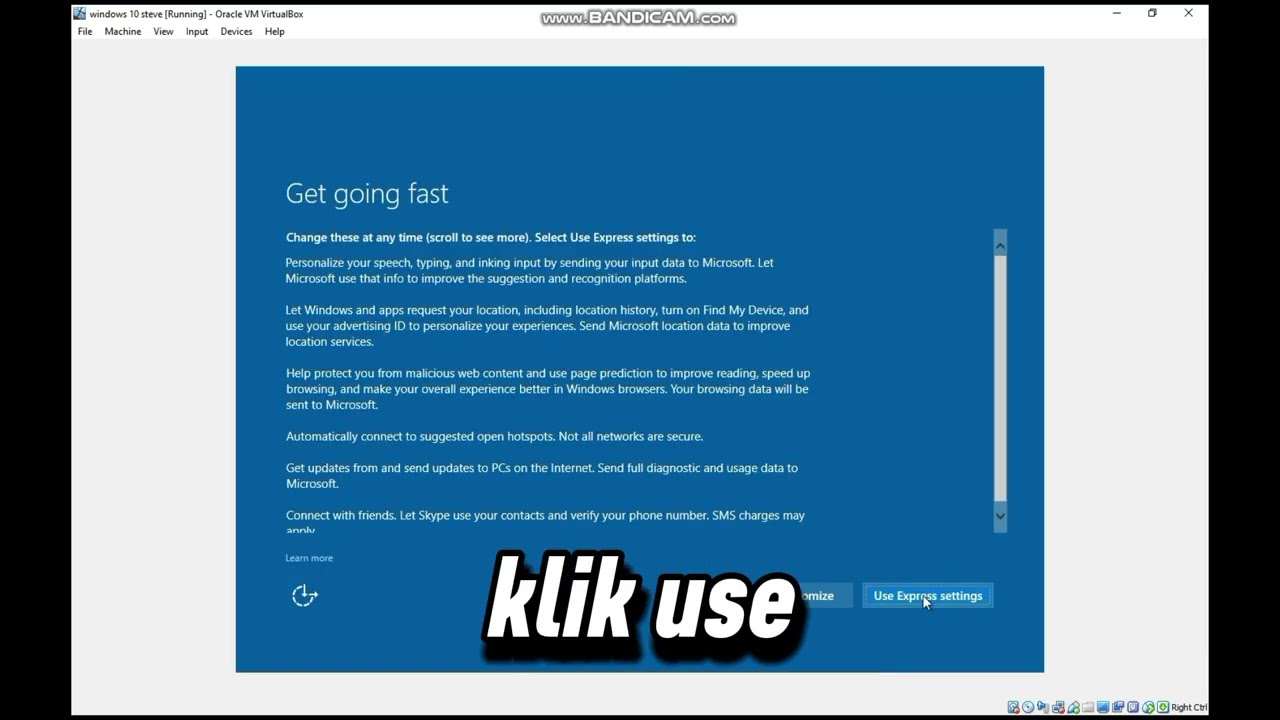Click the 'Automatically connect to suggested open hotspots' line

(x=494, y=436)
